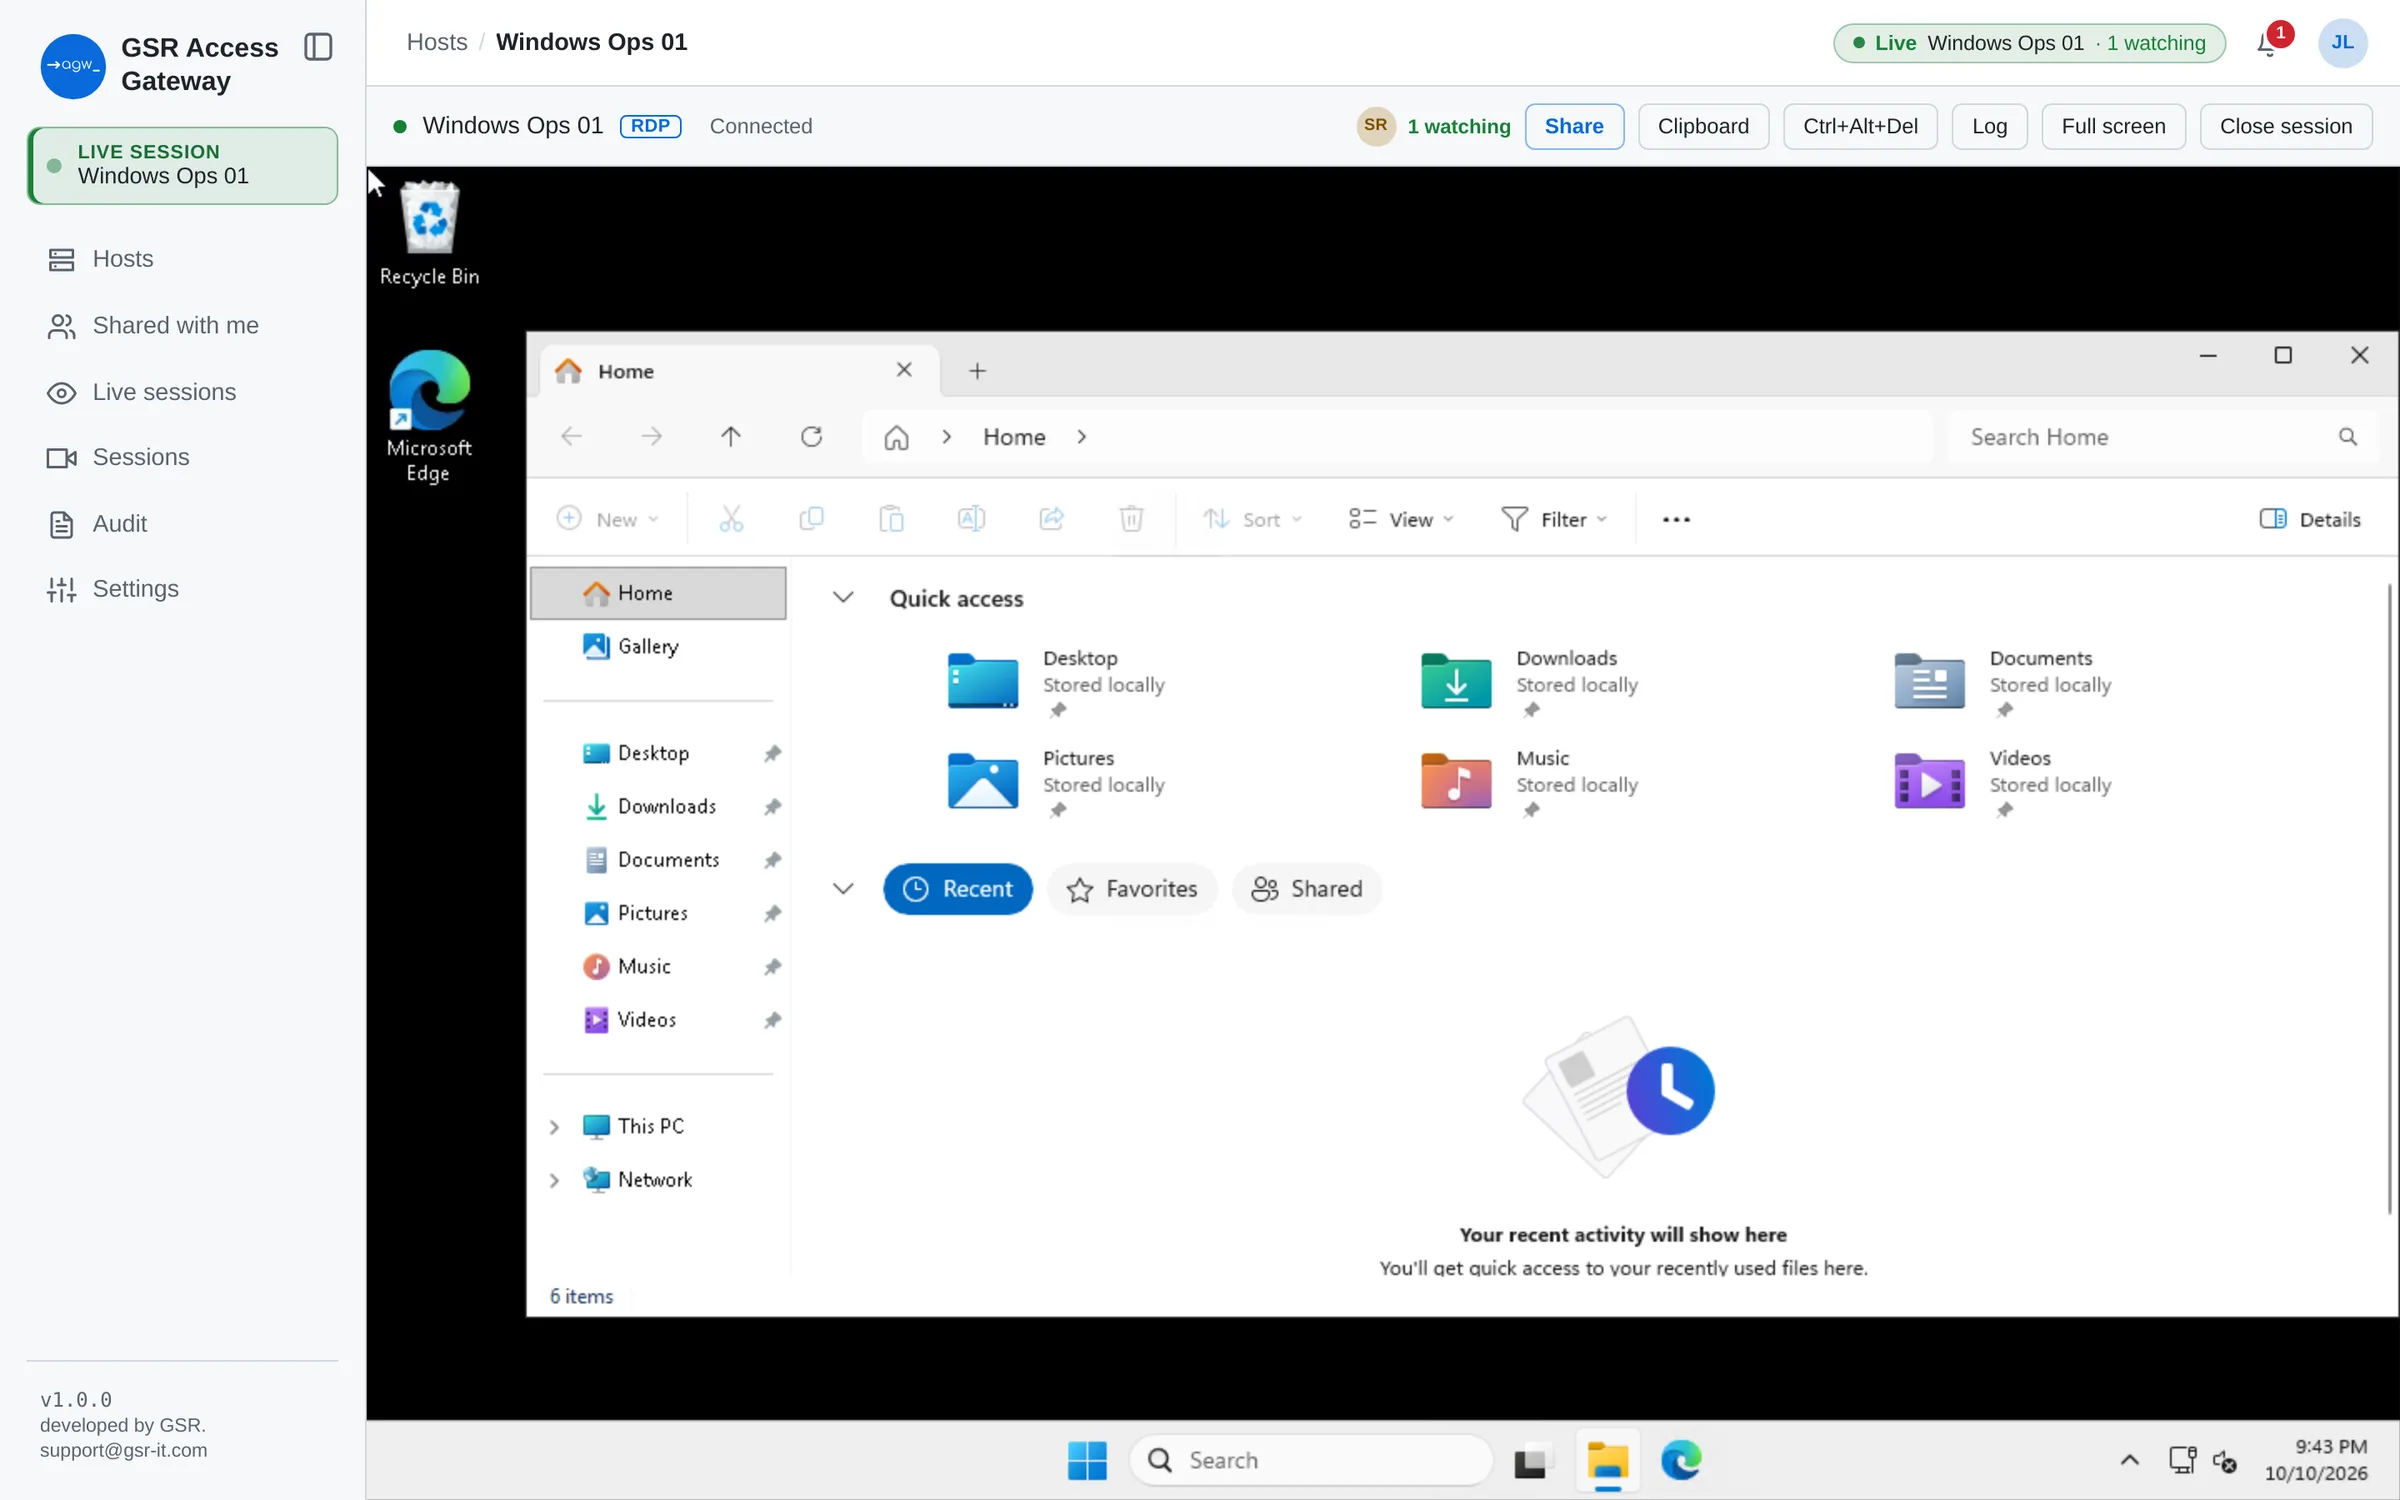The image size is (2400, 1500).
Task: Open the Downloads quick access folder
Action: (1529, 684)
